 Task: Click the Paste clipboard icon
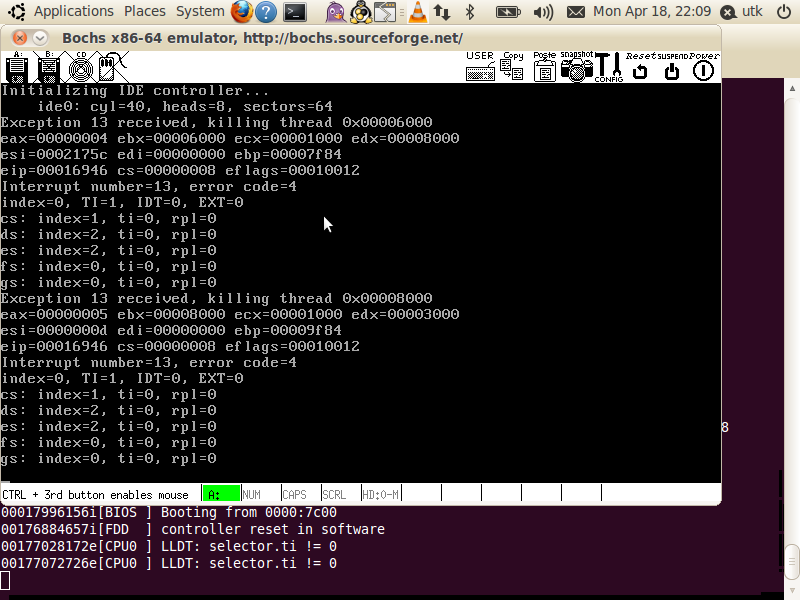(544, 66)
